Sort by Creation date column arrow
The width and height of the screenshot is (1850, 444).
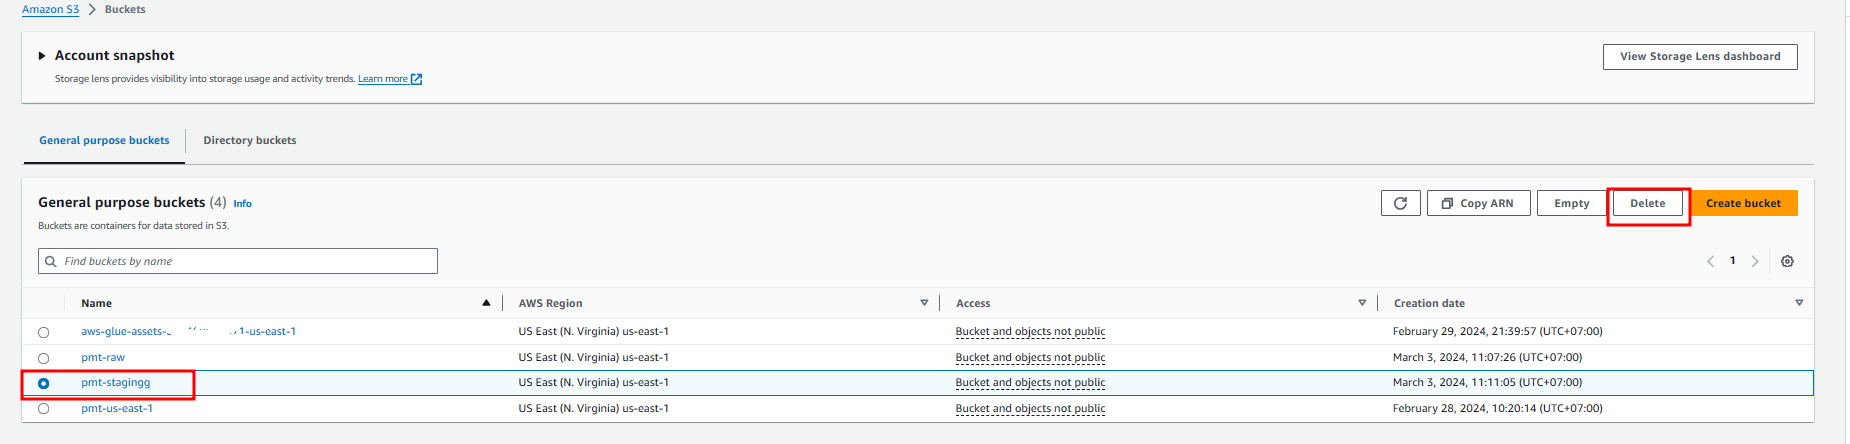point(1799,303)
